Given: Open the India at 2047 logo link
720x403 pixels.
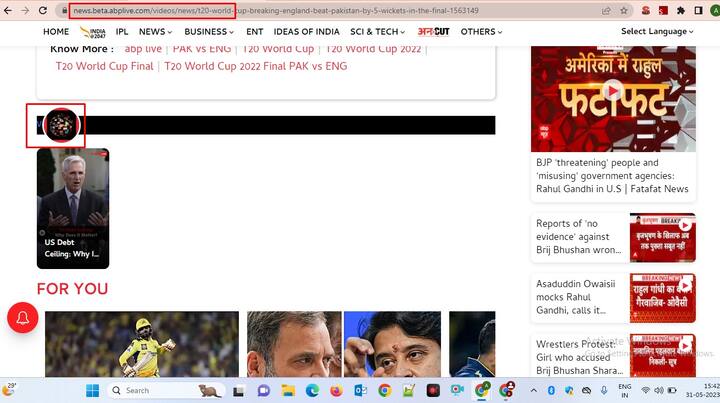Looking at the screenshot, I should [92, 32].
